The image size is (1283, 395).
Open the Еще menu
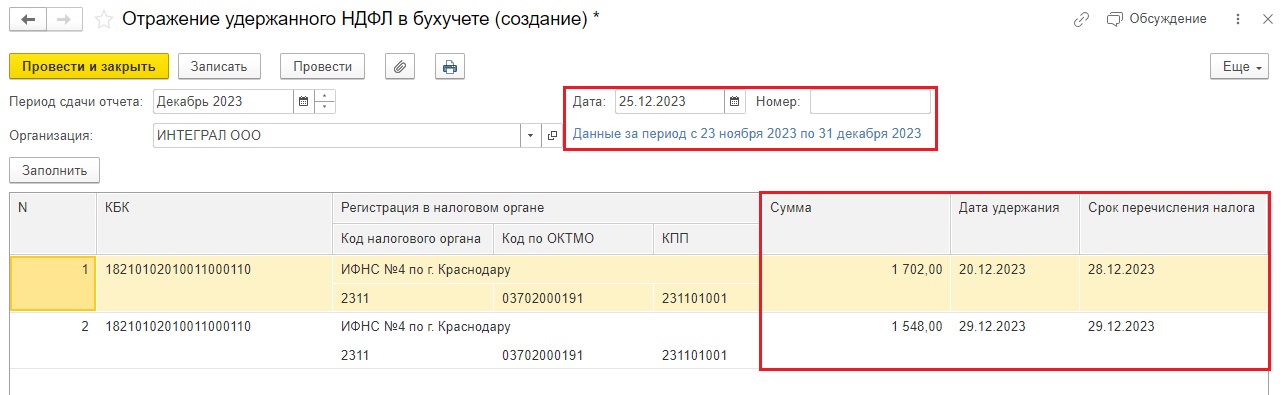click(x=1239, y=67)
